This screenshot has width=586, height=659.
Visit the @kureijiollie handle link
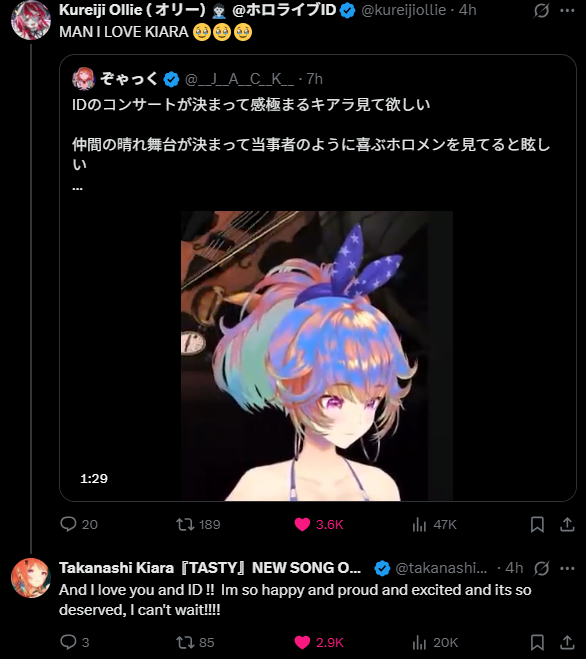pyautogui.click(x=404, y=10)
